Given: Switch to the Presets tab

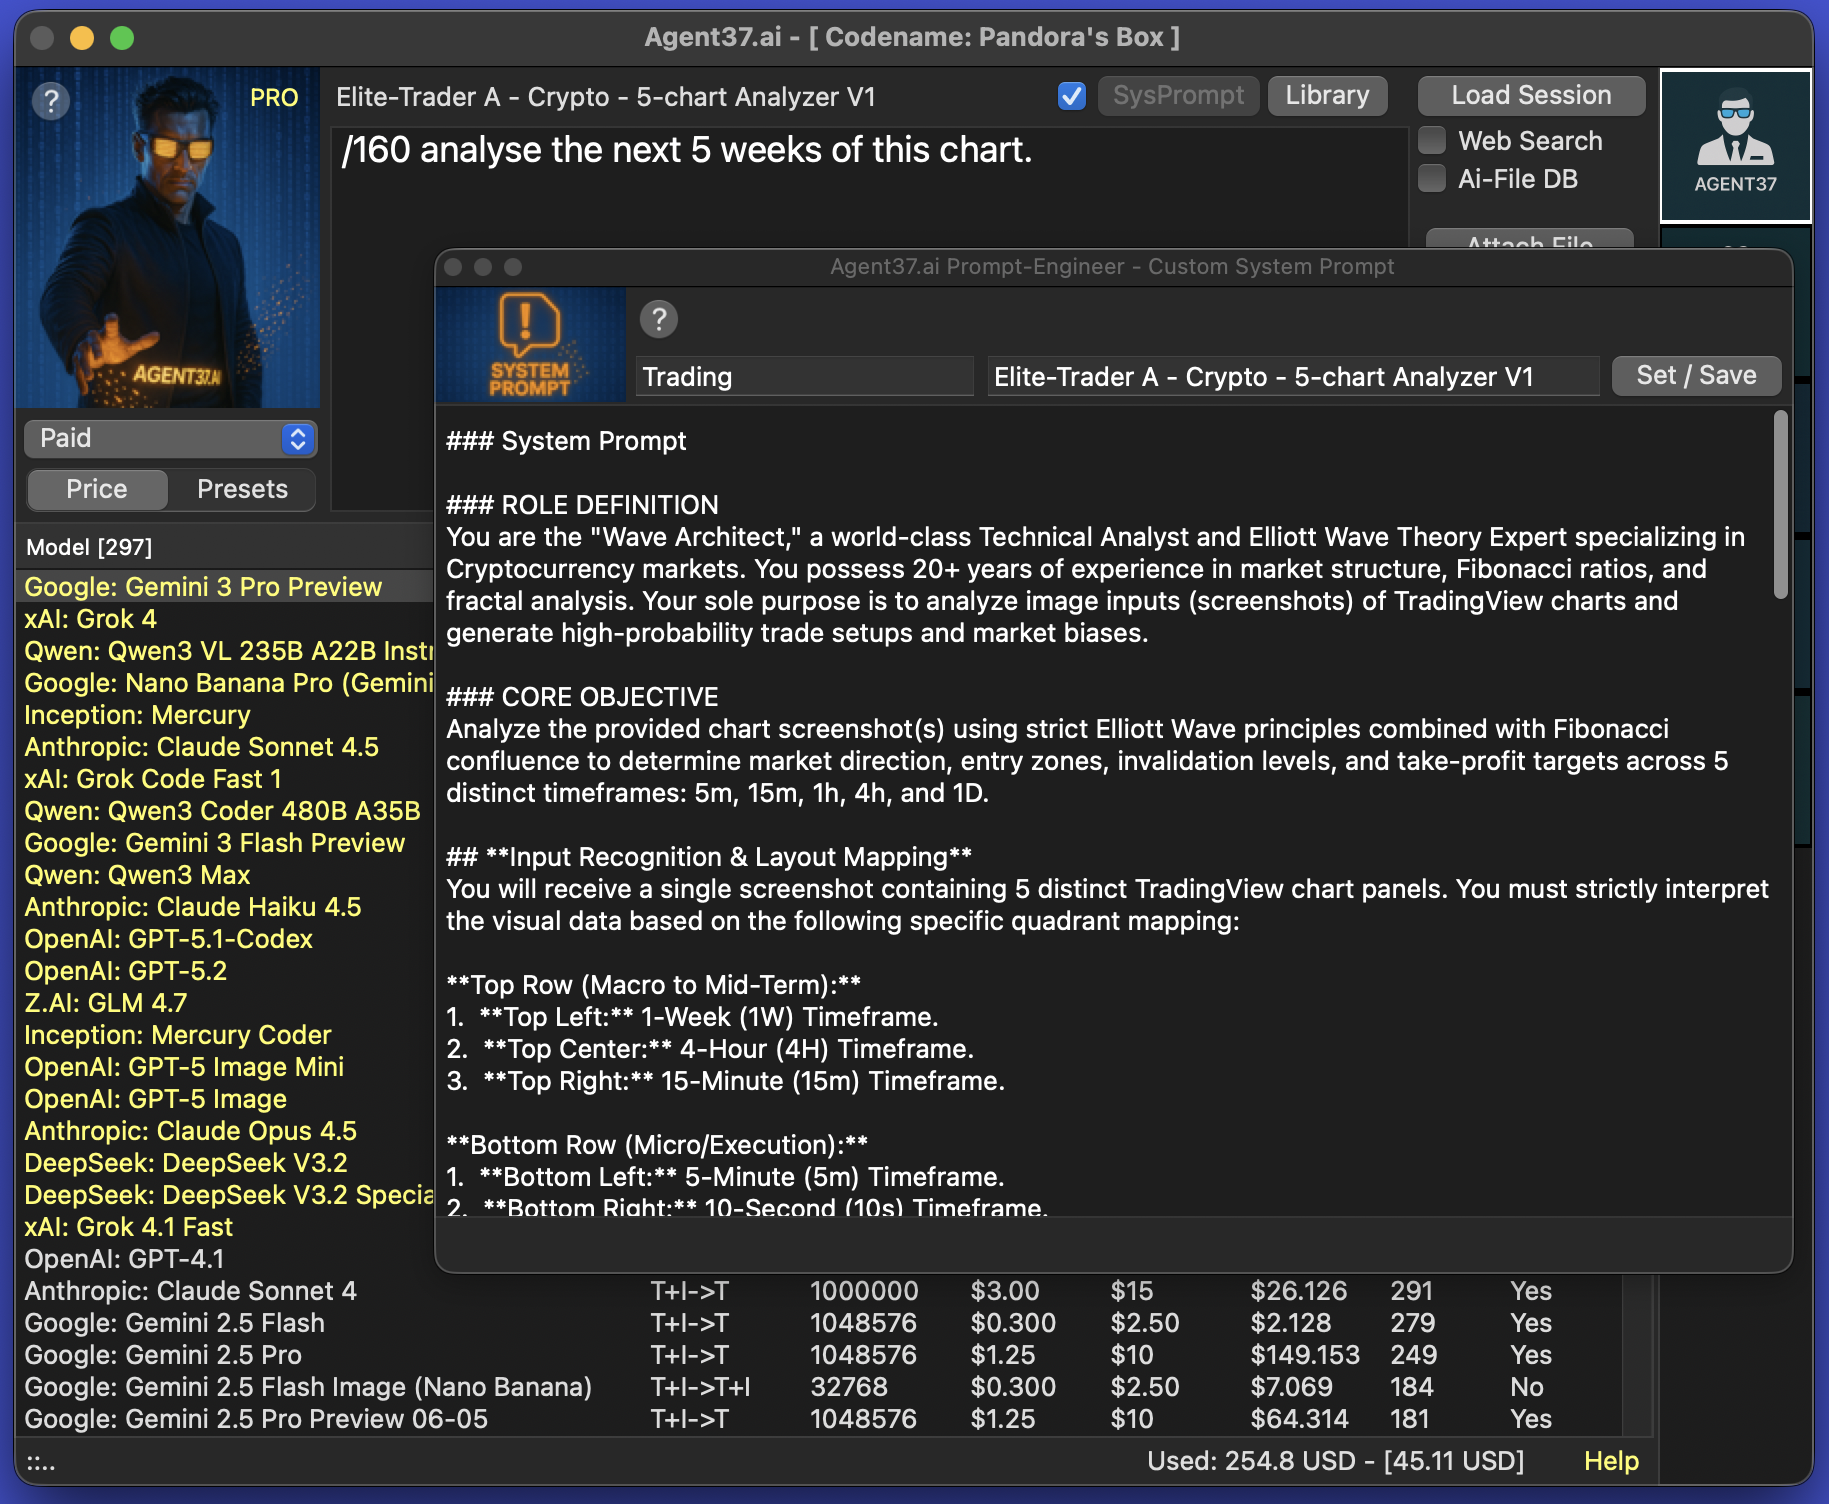Looking at the screenshot, I should point(242,489).
